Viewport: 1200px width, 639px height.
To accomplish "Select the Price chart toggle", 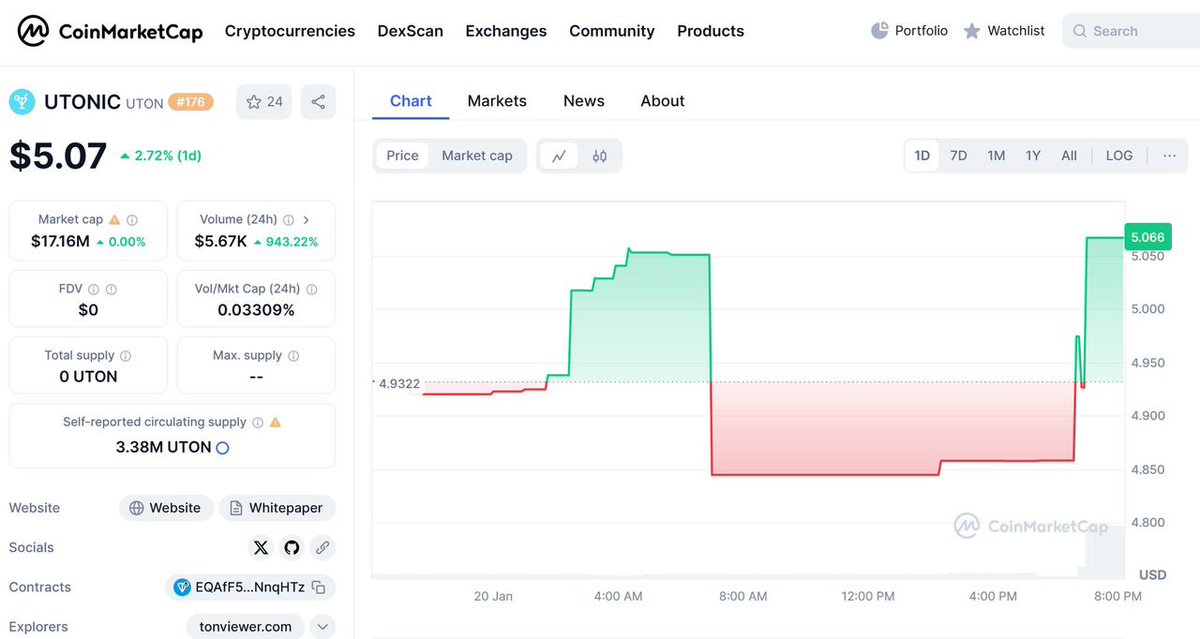I will (402, 156).
